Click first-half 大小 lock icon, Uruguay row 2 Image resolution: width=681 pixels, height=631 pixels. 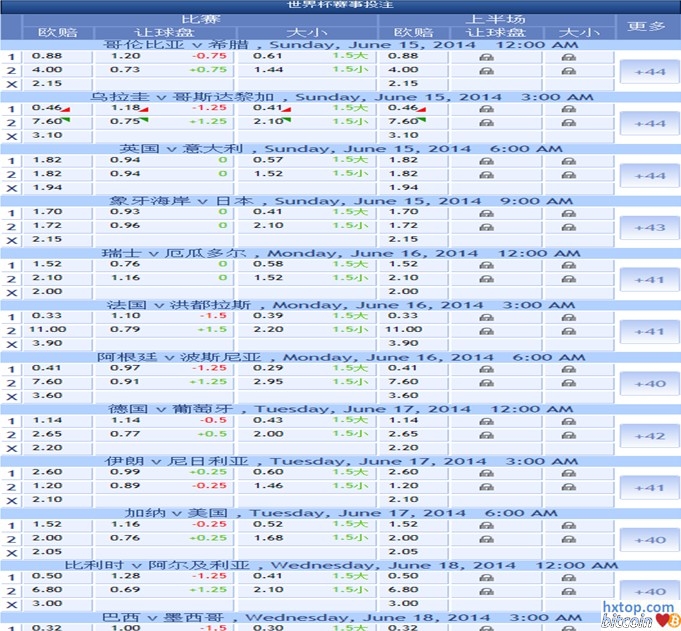coord(568,122)
